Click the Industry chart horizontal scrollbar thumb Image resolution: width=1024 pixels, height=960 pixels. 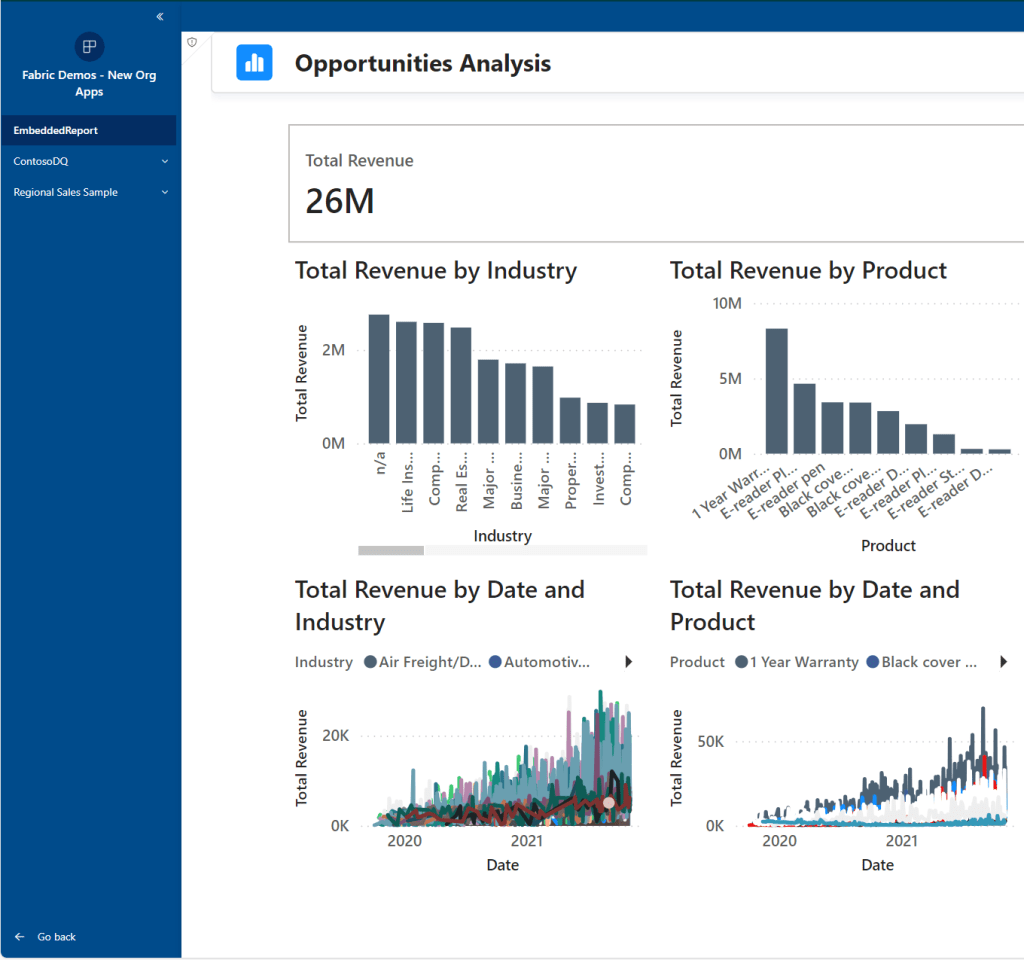(x=391, y=550)
